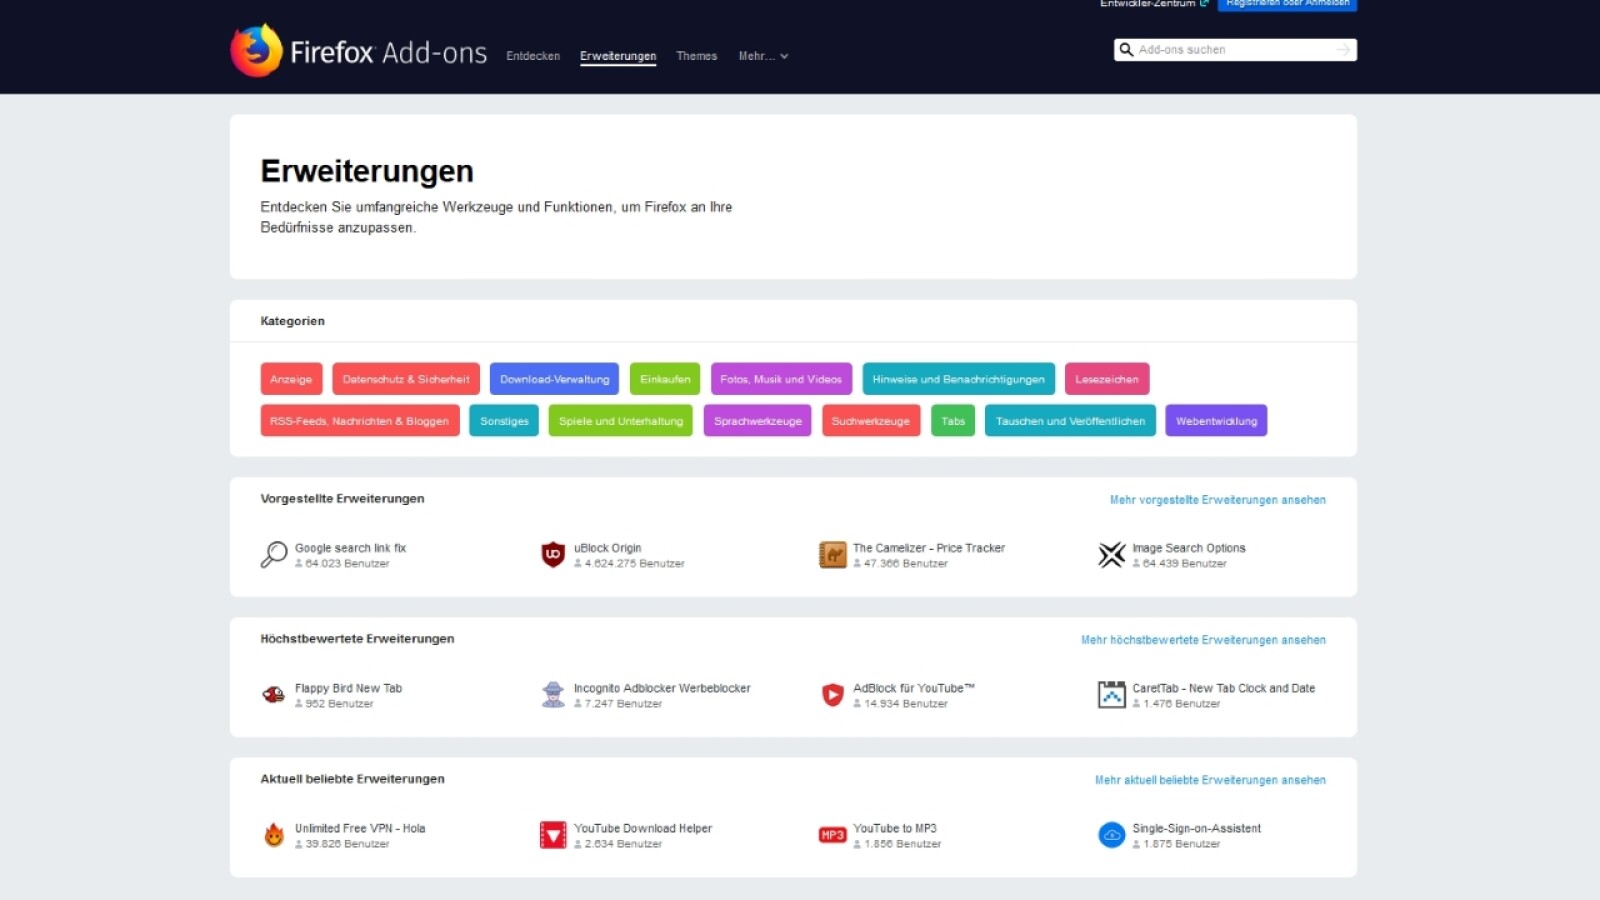
Task: Open the Lesezeichen category
Action: tap(1107, 379)
